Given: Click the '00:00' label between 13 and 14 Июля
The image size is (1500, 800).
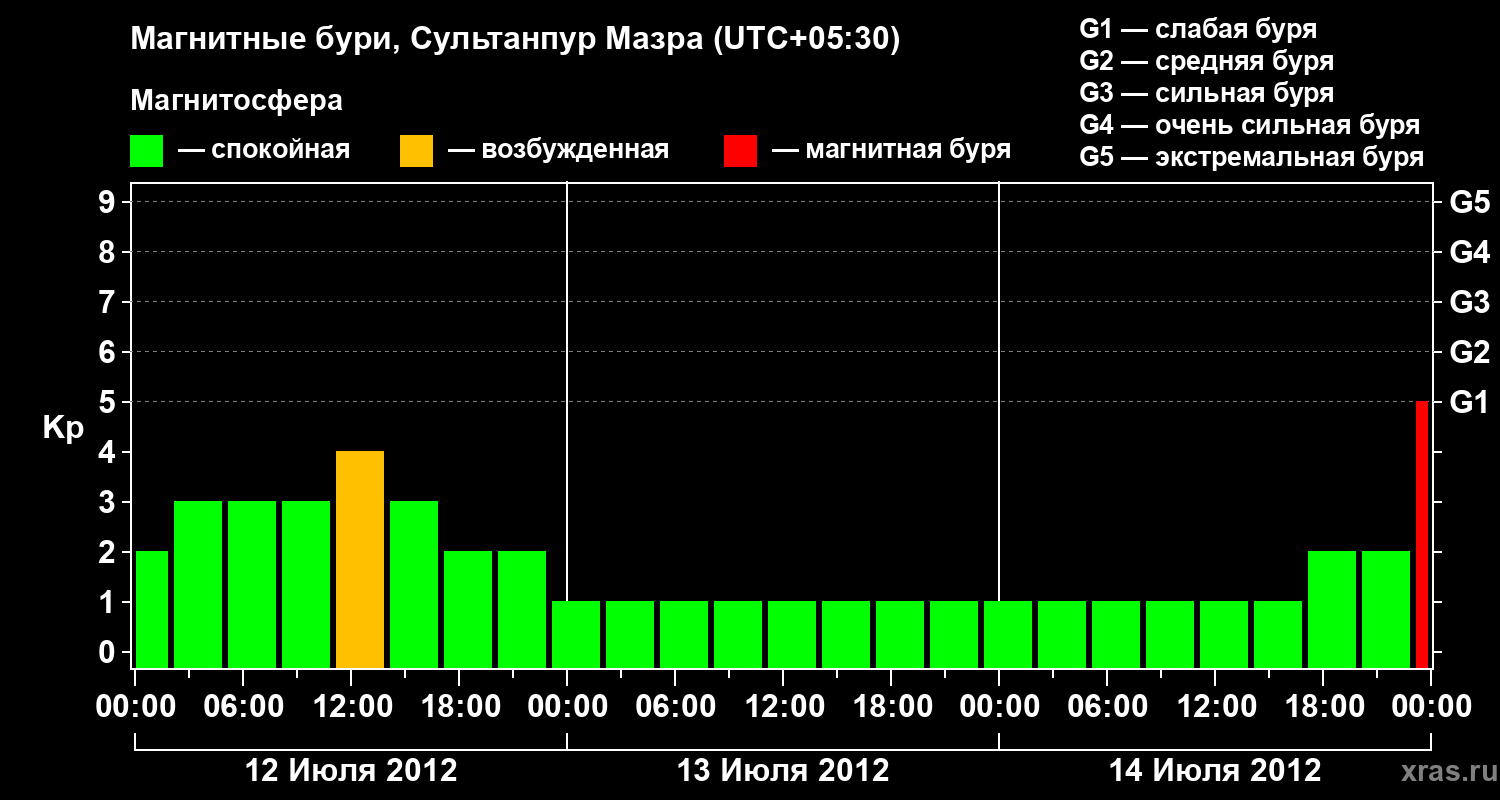Looking at the screenshot, I should point(999,707).
